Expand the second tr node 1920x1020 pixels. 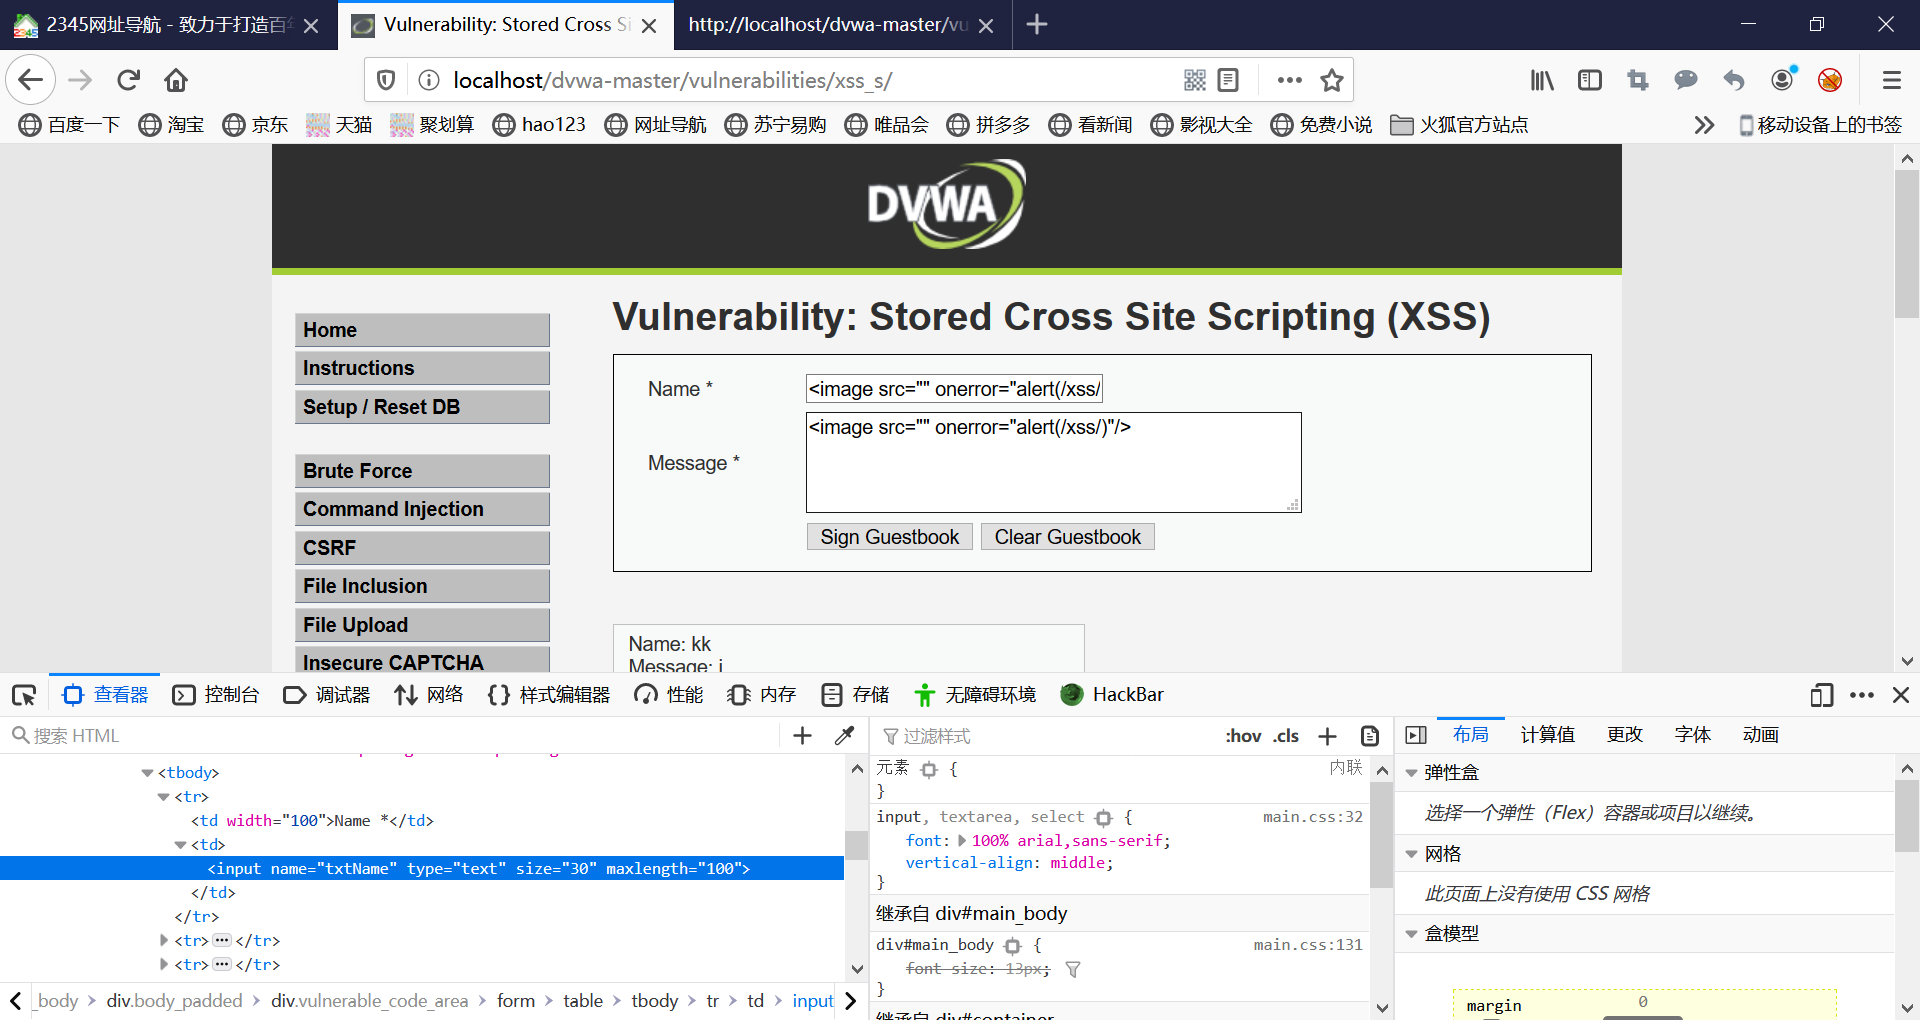[x=164, y=941]
